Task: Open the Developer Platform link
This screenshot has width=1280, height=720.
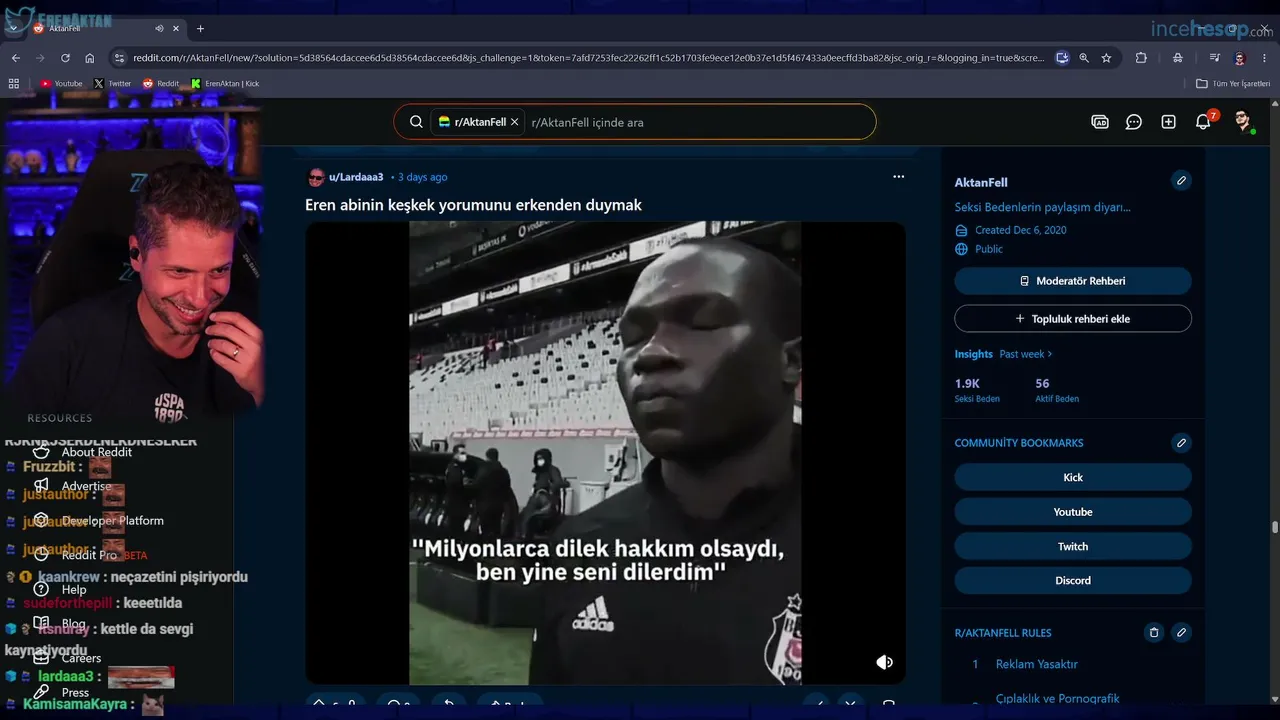Action: (112, 520)
